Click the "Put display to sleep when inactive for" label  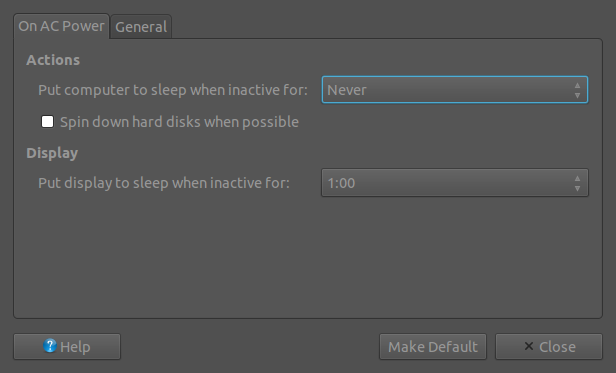164,183
